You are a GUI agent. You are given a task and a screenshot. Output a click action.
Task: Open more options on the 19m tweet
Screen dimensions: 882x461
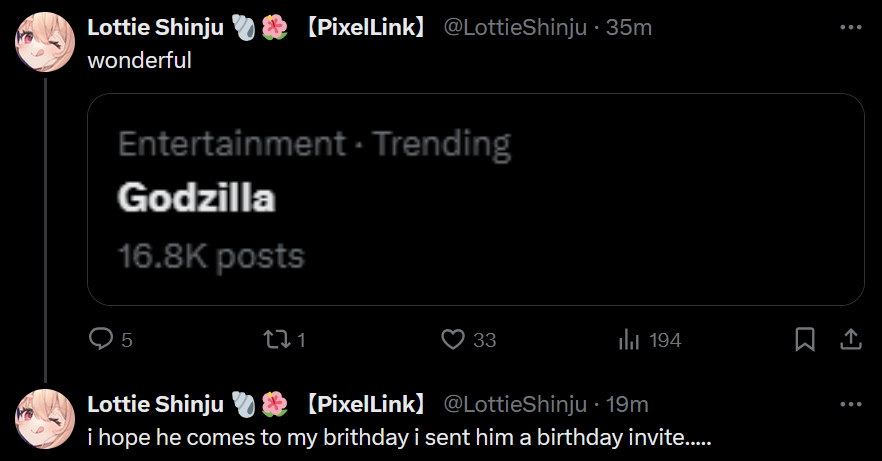point(850,404)
